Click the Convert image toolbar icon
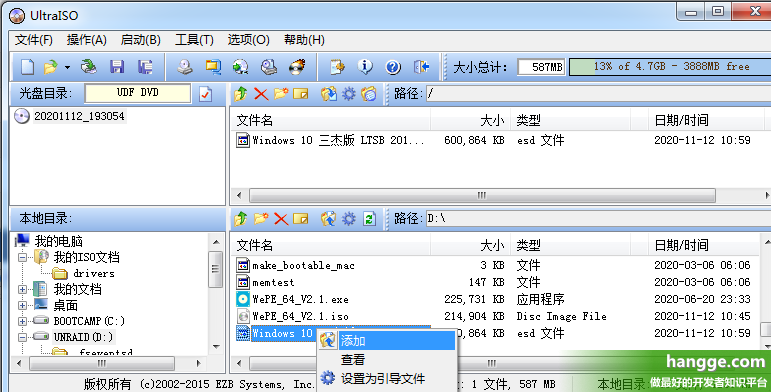The height and width of the screenshot is (392, 771). [x=240, y=67]
